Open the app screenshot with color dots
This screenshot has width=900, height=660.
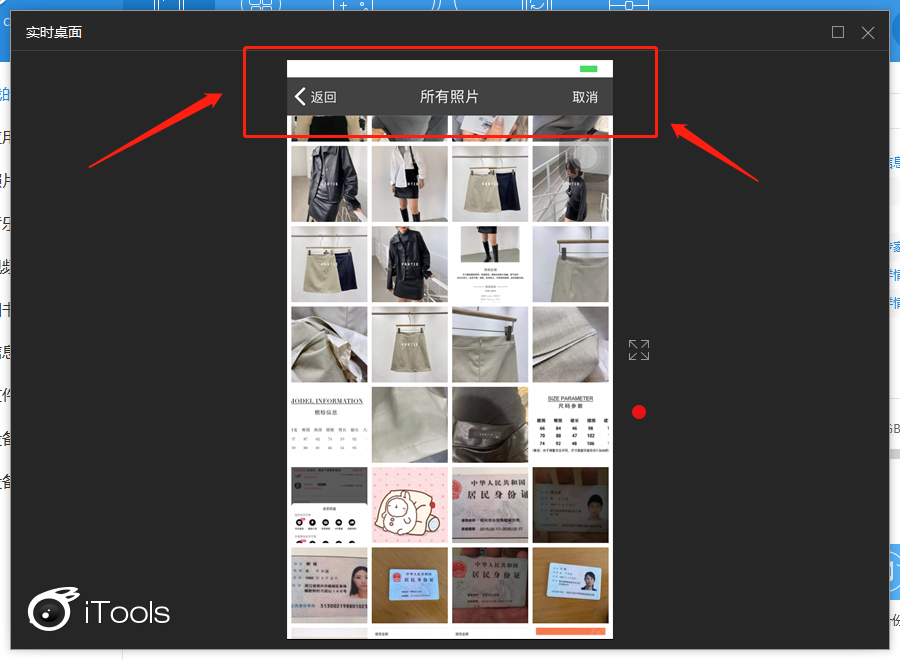tap(329, 505)
